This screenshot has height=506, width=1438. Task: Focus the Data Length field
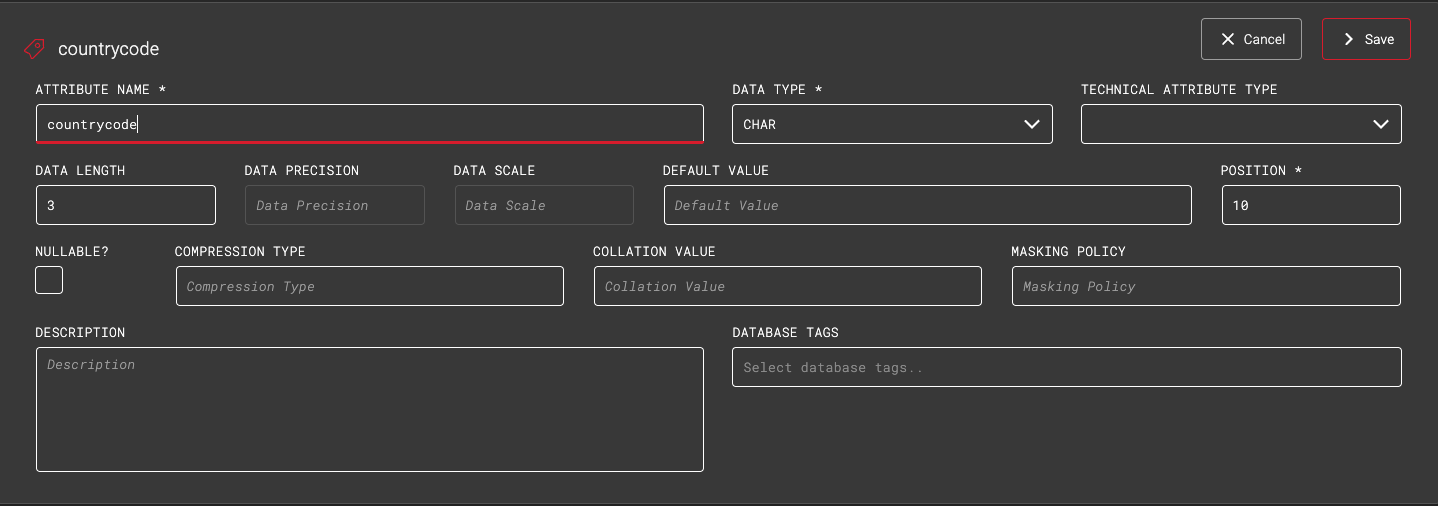coord(125,205)
